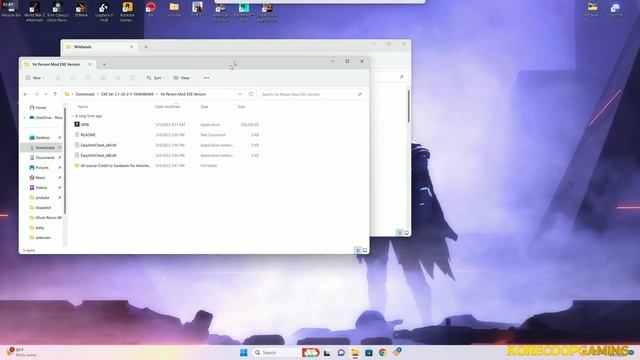Click the Back navigation arrow
640x360 pixels.
[x=26, y=94]
